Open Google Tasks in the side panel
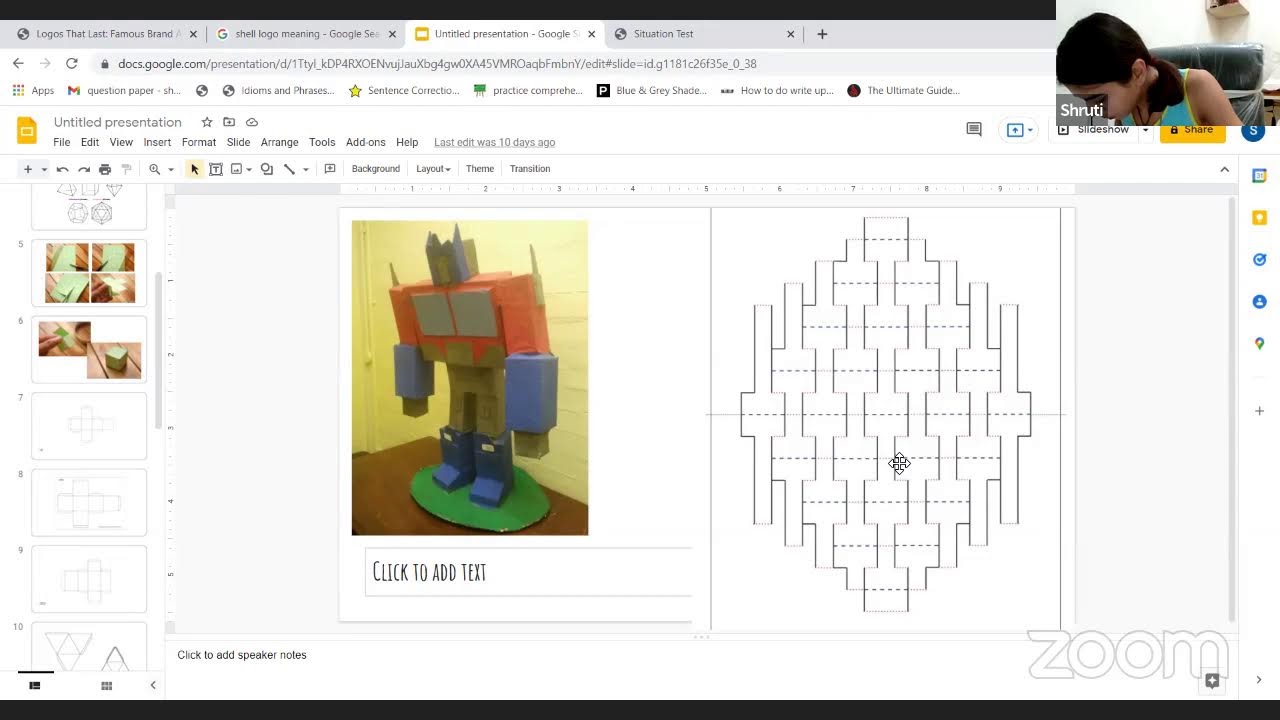 tap(1259, 260)
